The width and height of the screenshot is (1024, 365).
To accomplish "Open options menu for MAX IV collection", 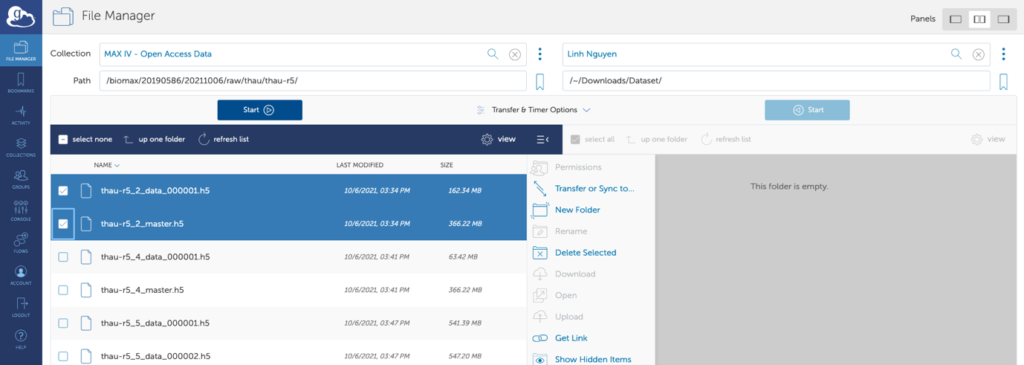I will tap(540, 54).
